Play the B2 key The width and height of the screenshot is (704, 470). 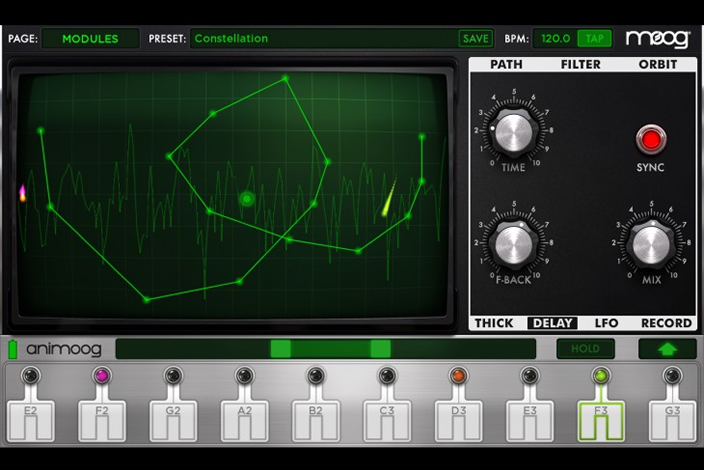tap(316, 421)
